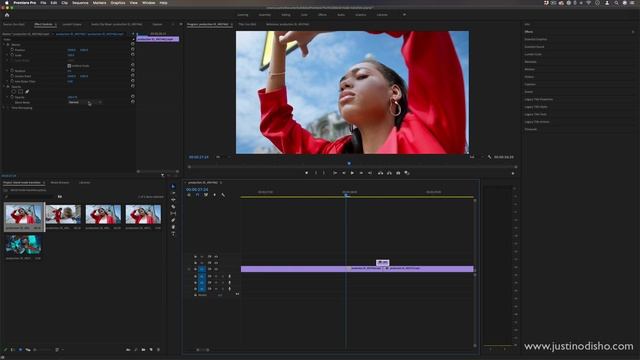640x360 pixels.
Task: Create new bin in Project panel
Action: pyautogui.click(x=143, y=350)
